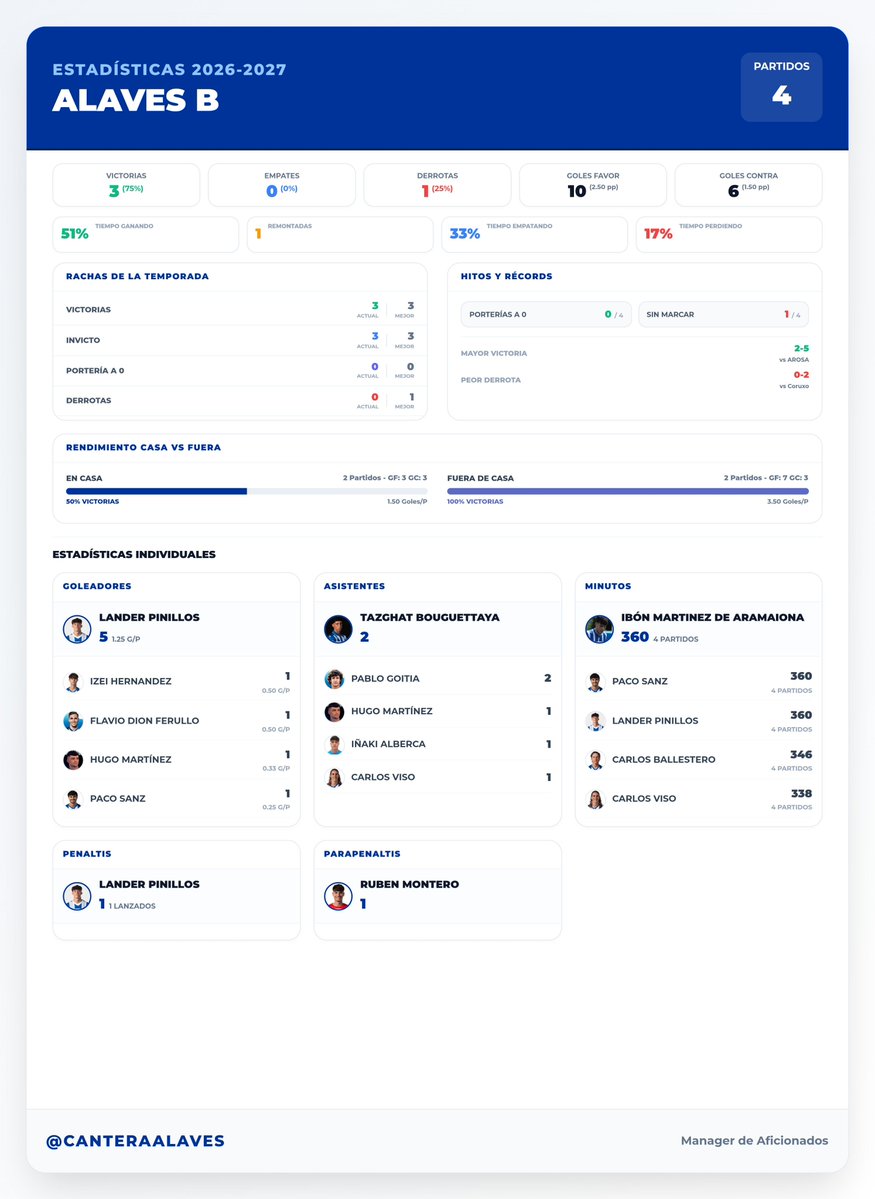The width and height of the screenshot is (875, 1199).
Task: Click the Parapenaltis card title
Action: pos(362,853)
